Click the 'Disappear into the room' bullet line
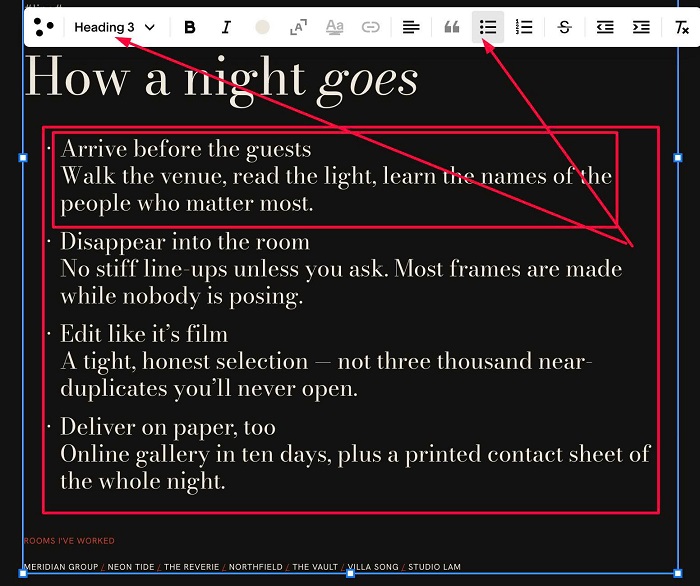The image size is (700, 586). click(185, 242)
